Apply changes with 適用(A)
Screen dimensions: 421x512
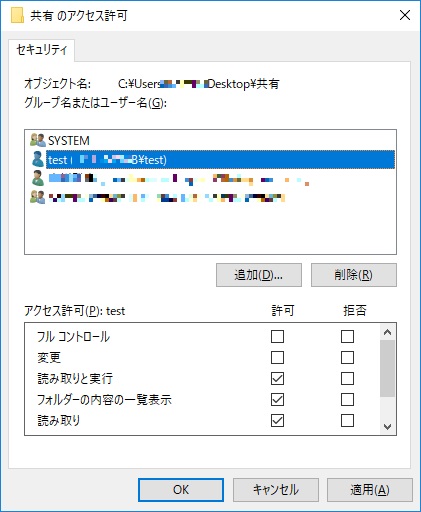tap(370, 490)
